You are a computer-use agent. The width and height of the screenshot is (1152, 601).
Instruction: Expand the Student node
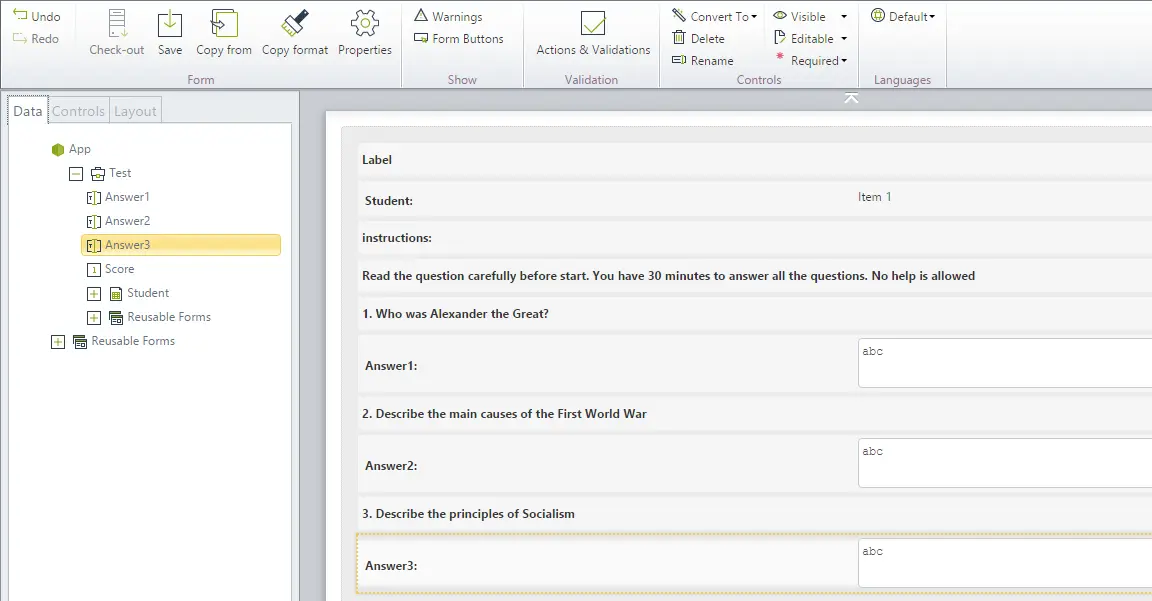pyautogui.click(x=94, y=294)
